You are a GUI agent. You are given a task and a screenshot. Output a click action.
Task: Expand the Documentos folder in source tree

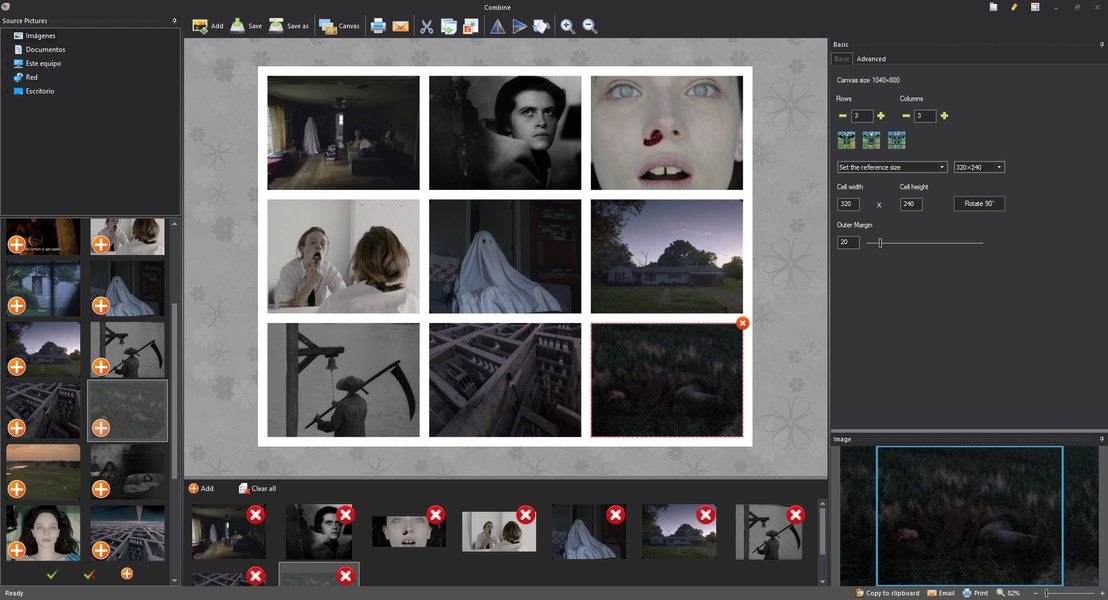(8, 49)
